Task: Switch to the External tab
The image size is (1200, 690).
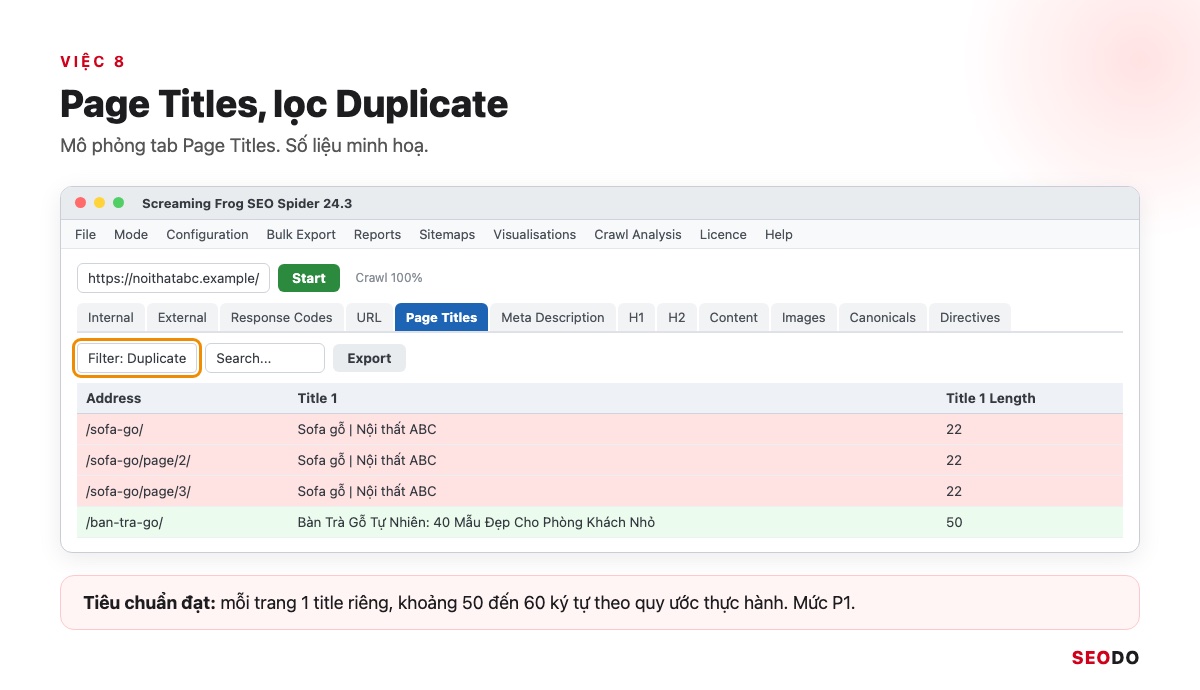Action: (182, 317)
